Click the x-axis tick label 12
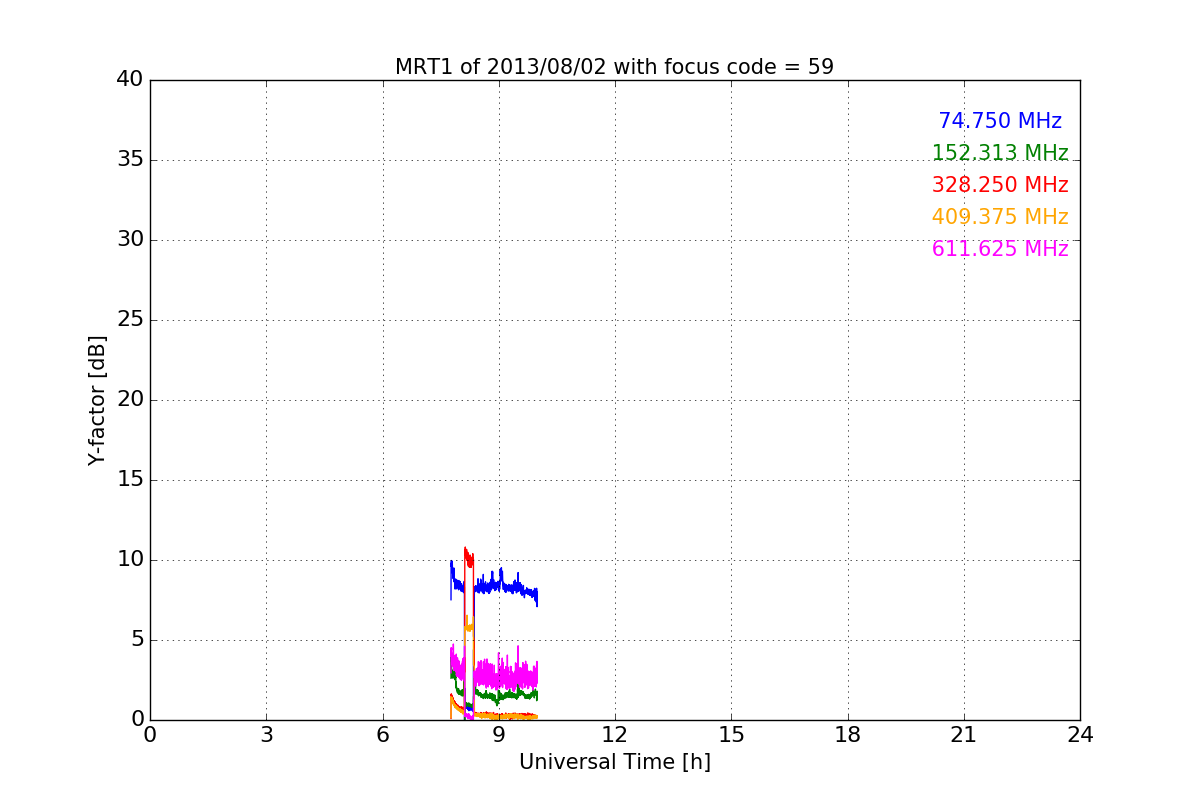 click(615, 735)
